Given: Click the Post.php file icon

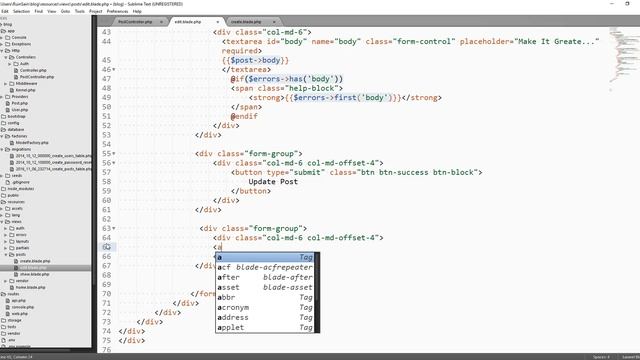Looking at the screenshot, I should (x=7, y=103).
